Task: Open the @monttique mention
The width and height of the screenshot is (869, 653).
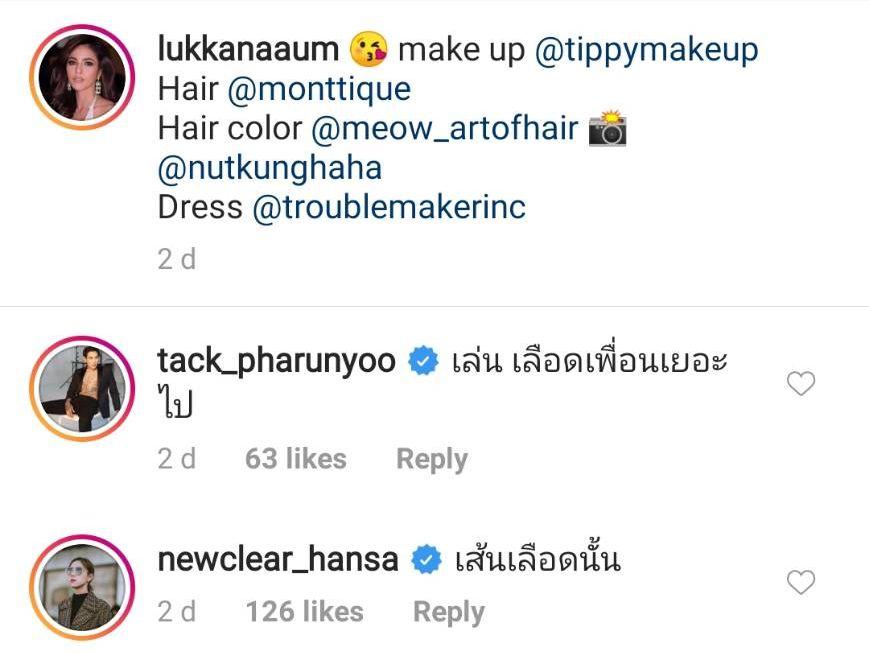Action: coord(319,90)
